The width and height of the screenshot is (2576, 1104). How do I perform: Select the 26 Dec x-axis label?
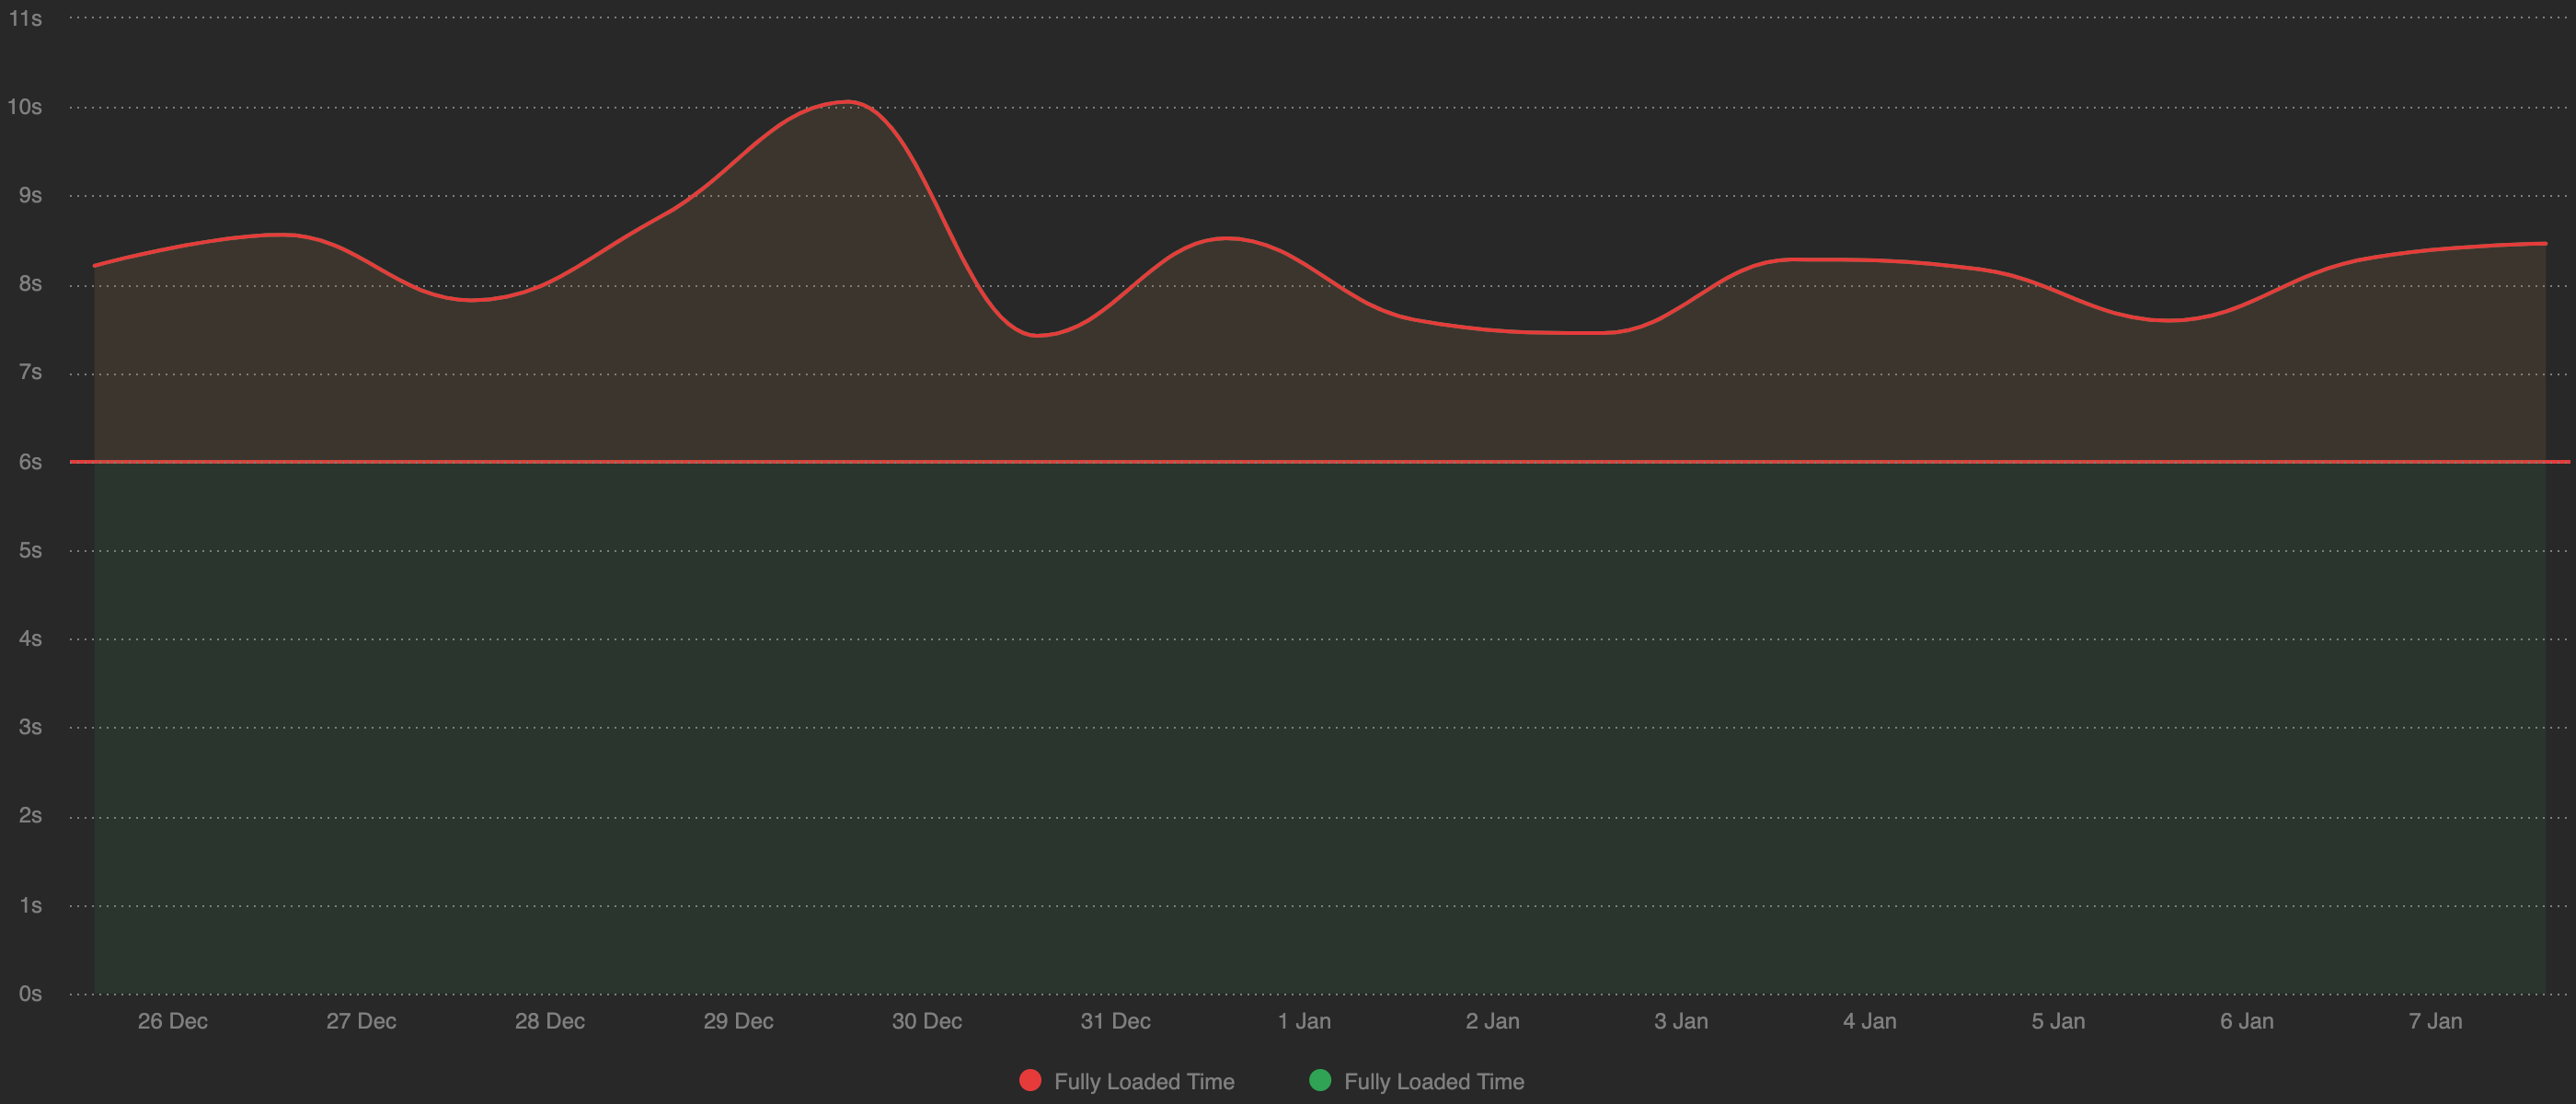(173, 1021)
